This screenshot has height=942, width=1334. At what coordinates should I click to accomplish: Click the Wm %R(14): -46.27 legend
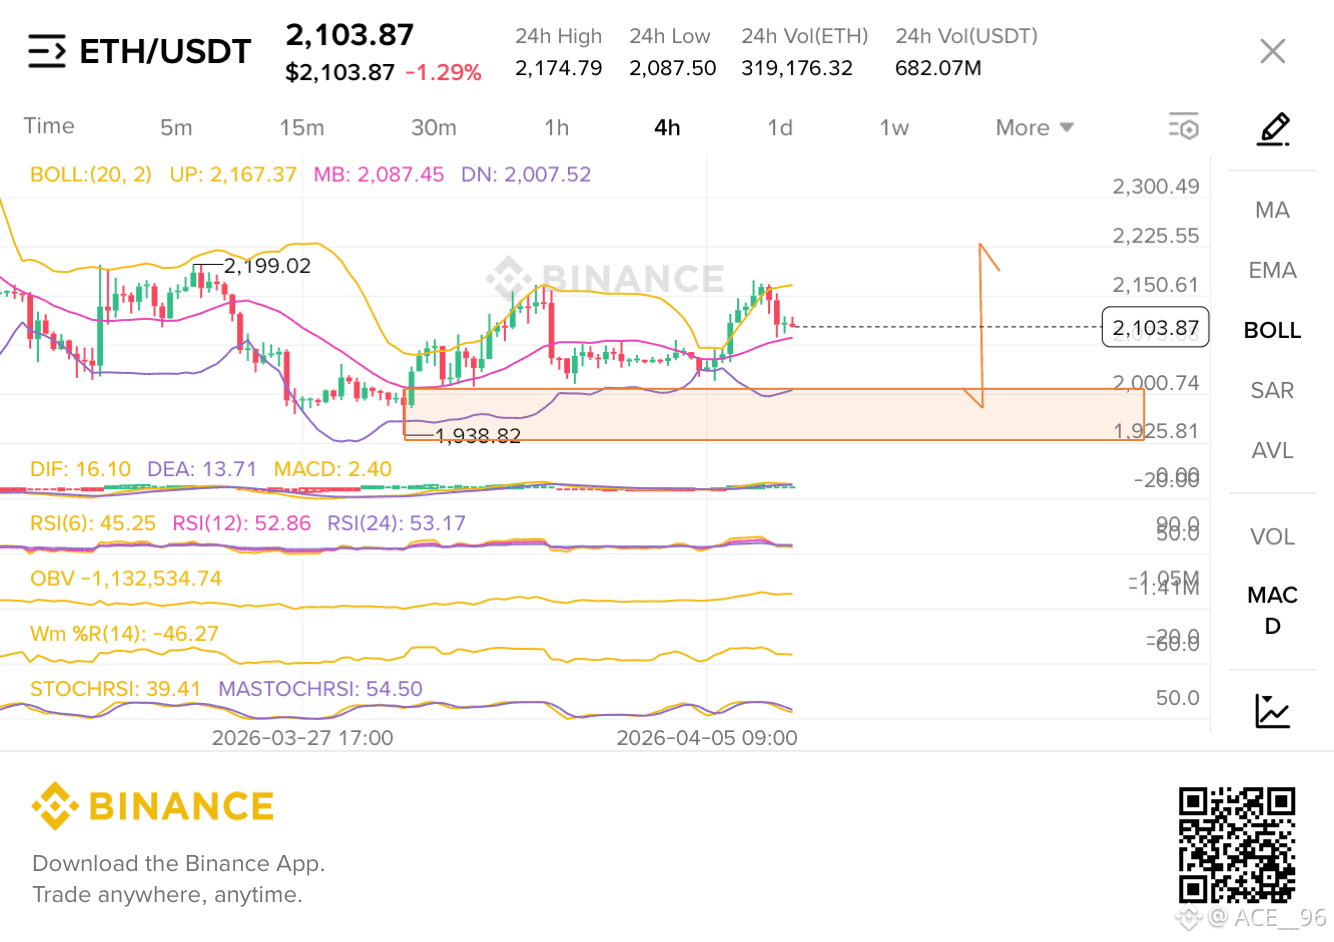124,633
